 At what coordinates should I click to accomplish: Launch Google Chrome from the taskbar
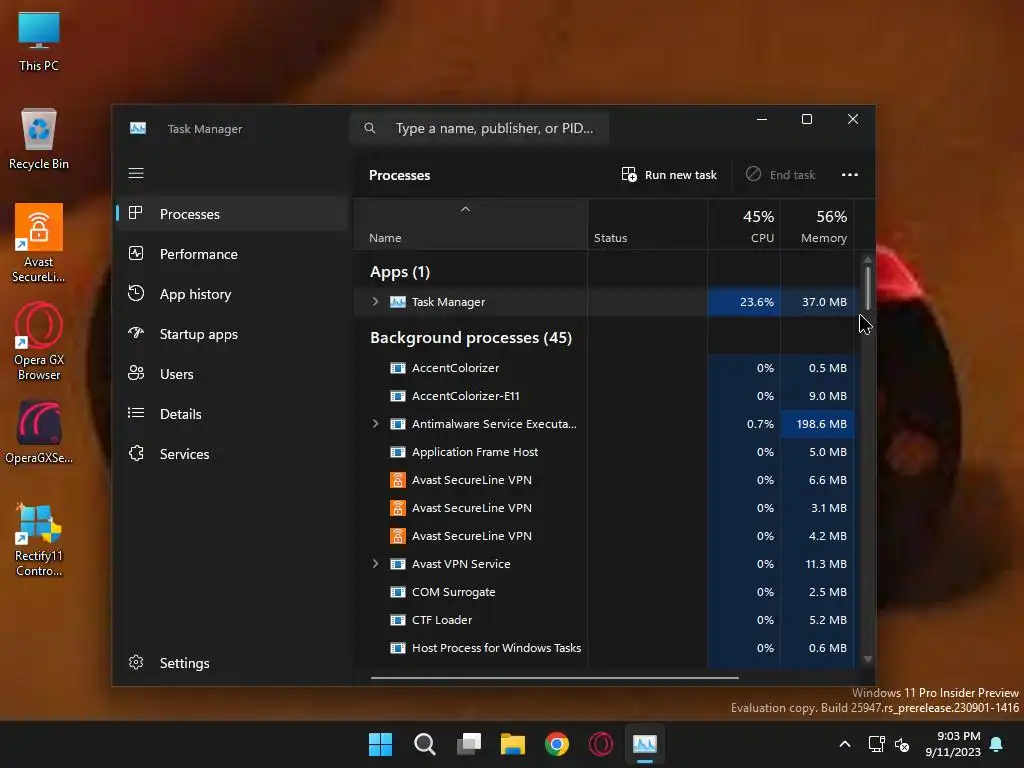click(557, 744)
